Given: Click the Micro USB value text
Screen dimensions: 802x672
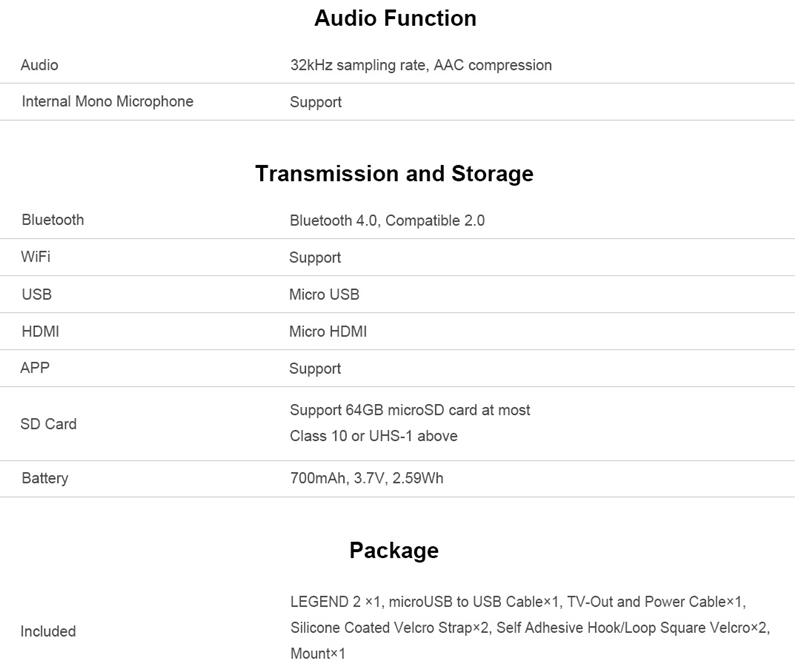Looking at the screenshot, I should pyautogui.click(x=324, y=294).
